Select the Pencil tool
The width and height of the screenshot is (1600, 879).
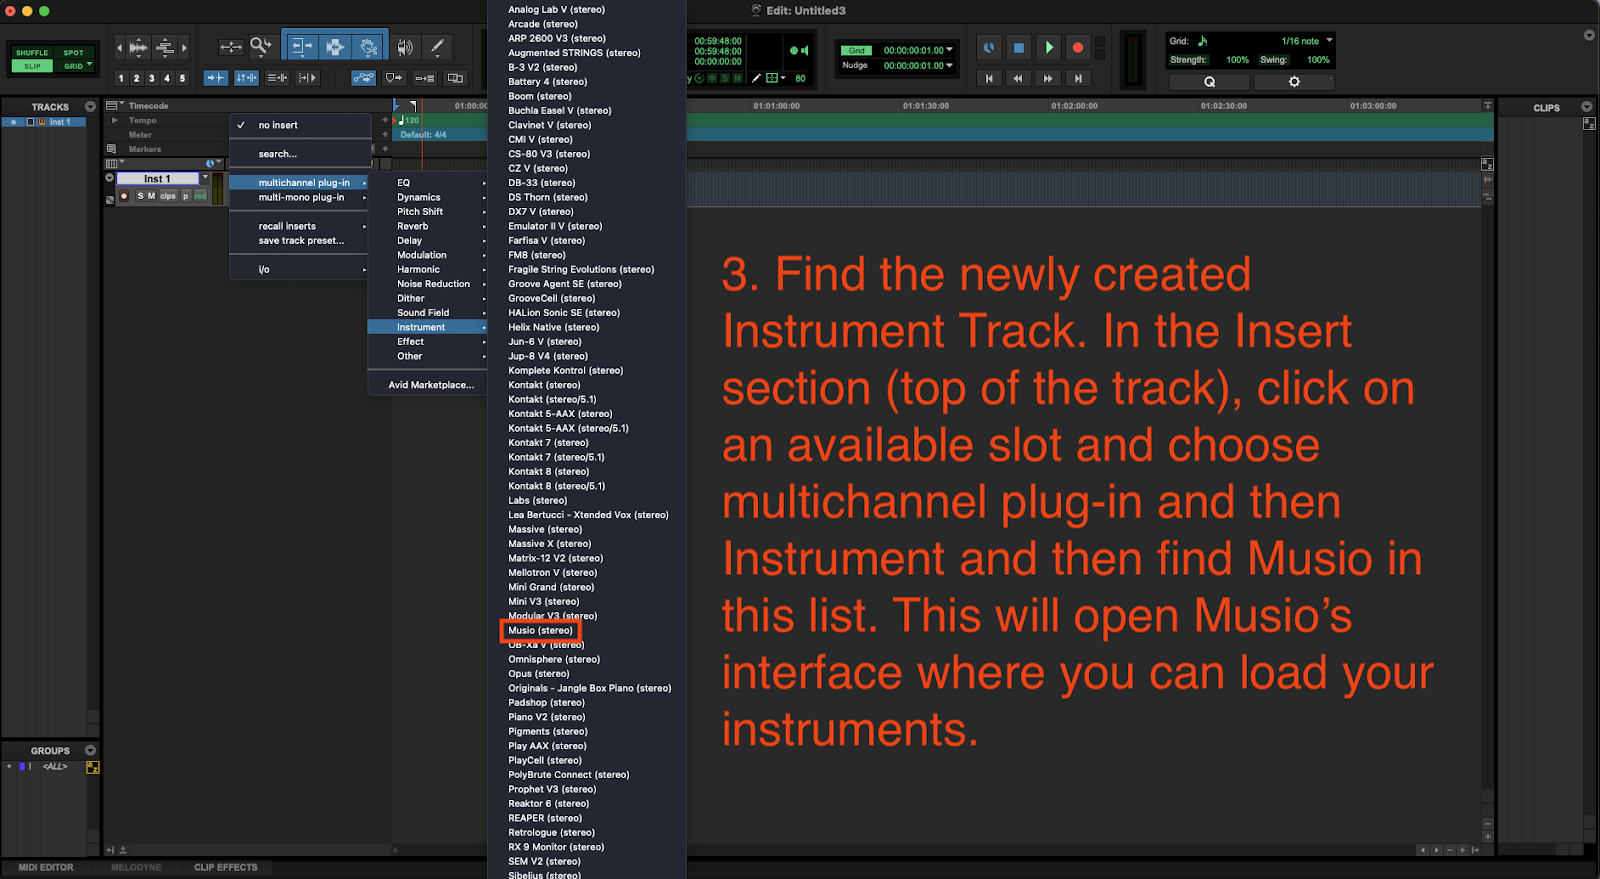437,47
